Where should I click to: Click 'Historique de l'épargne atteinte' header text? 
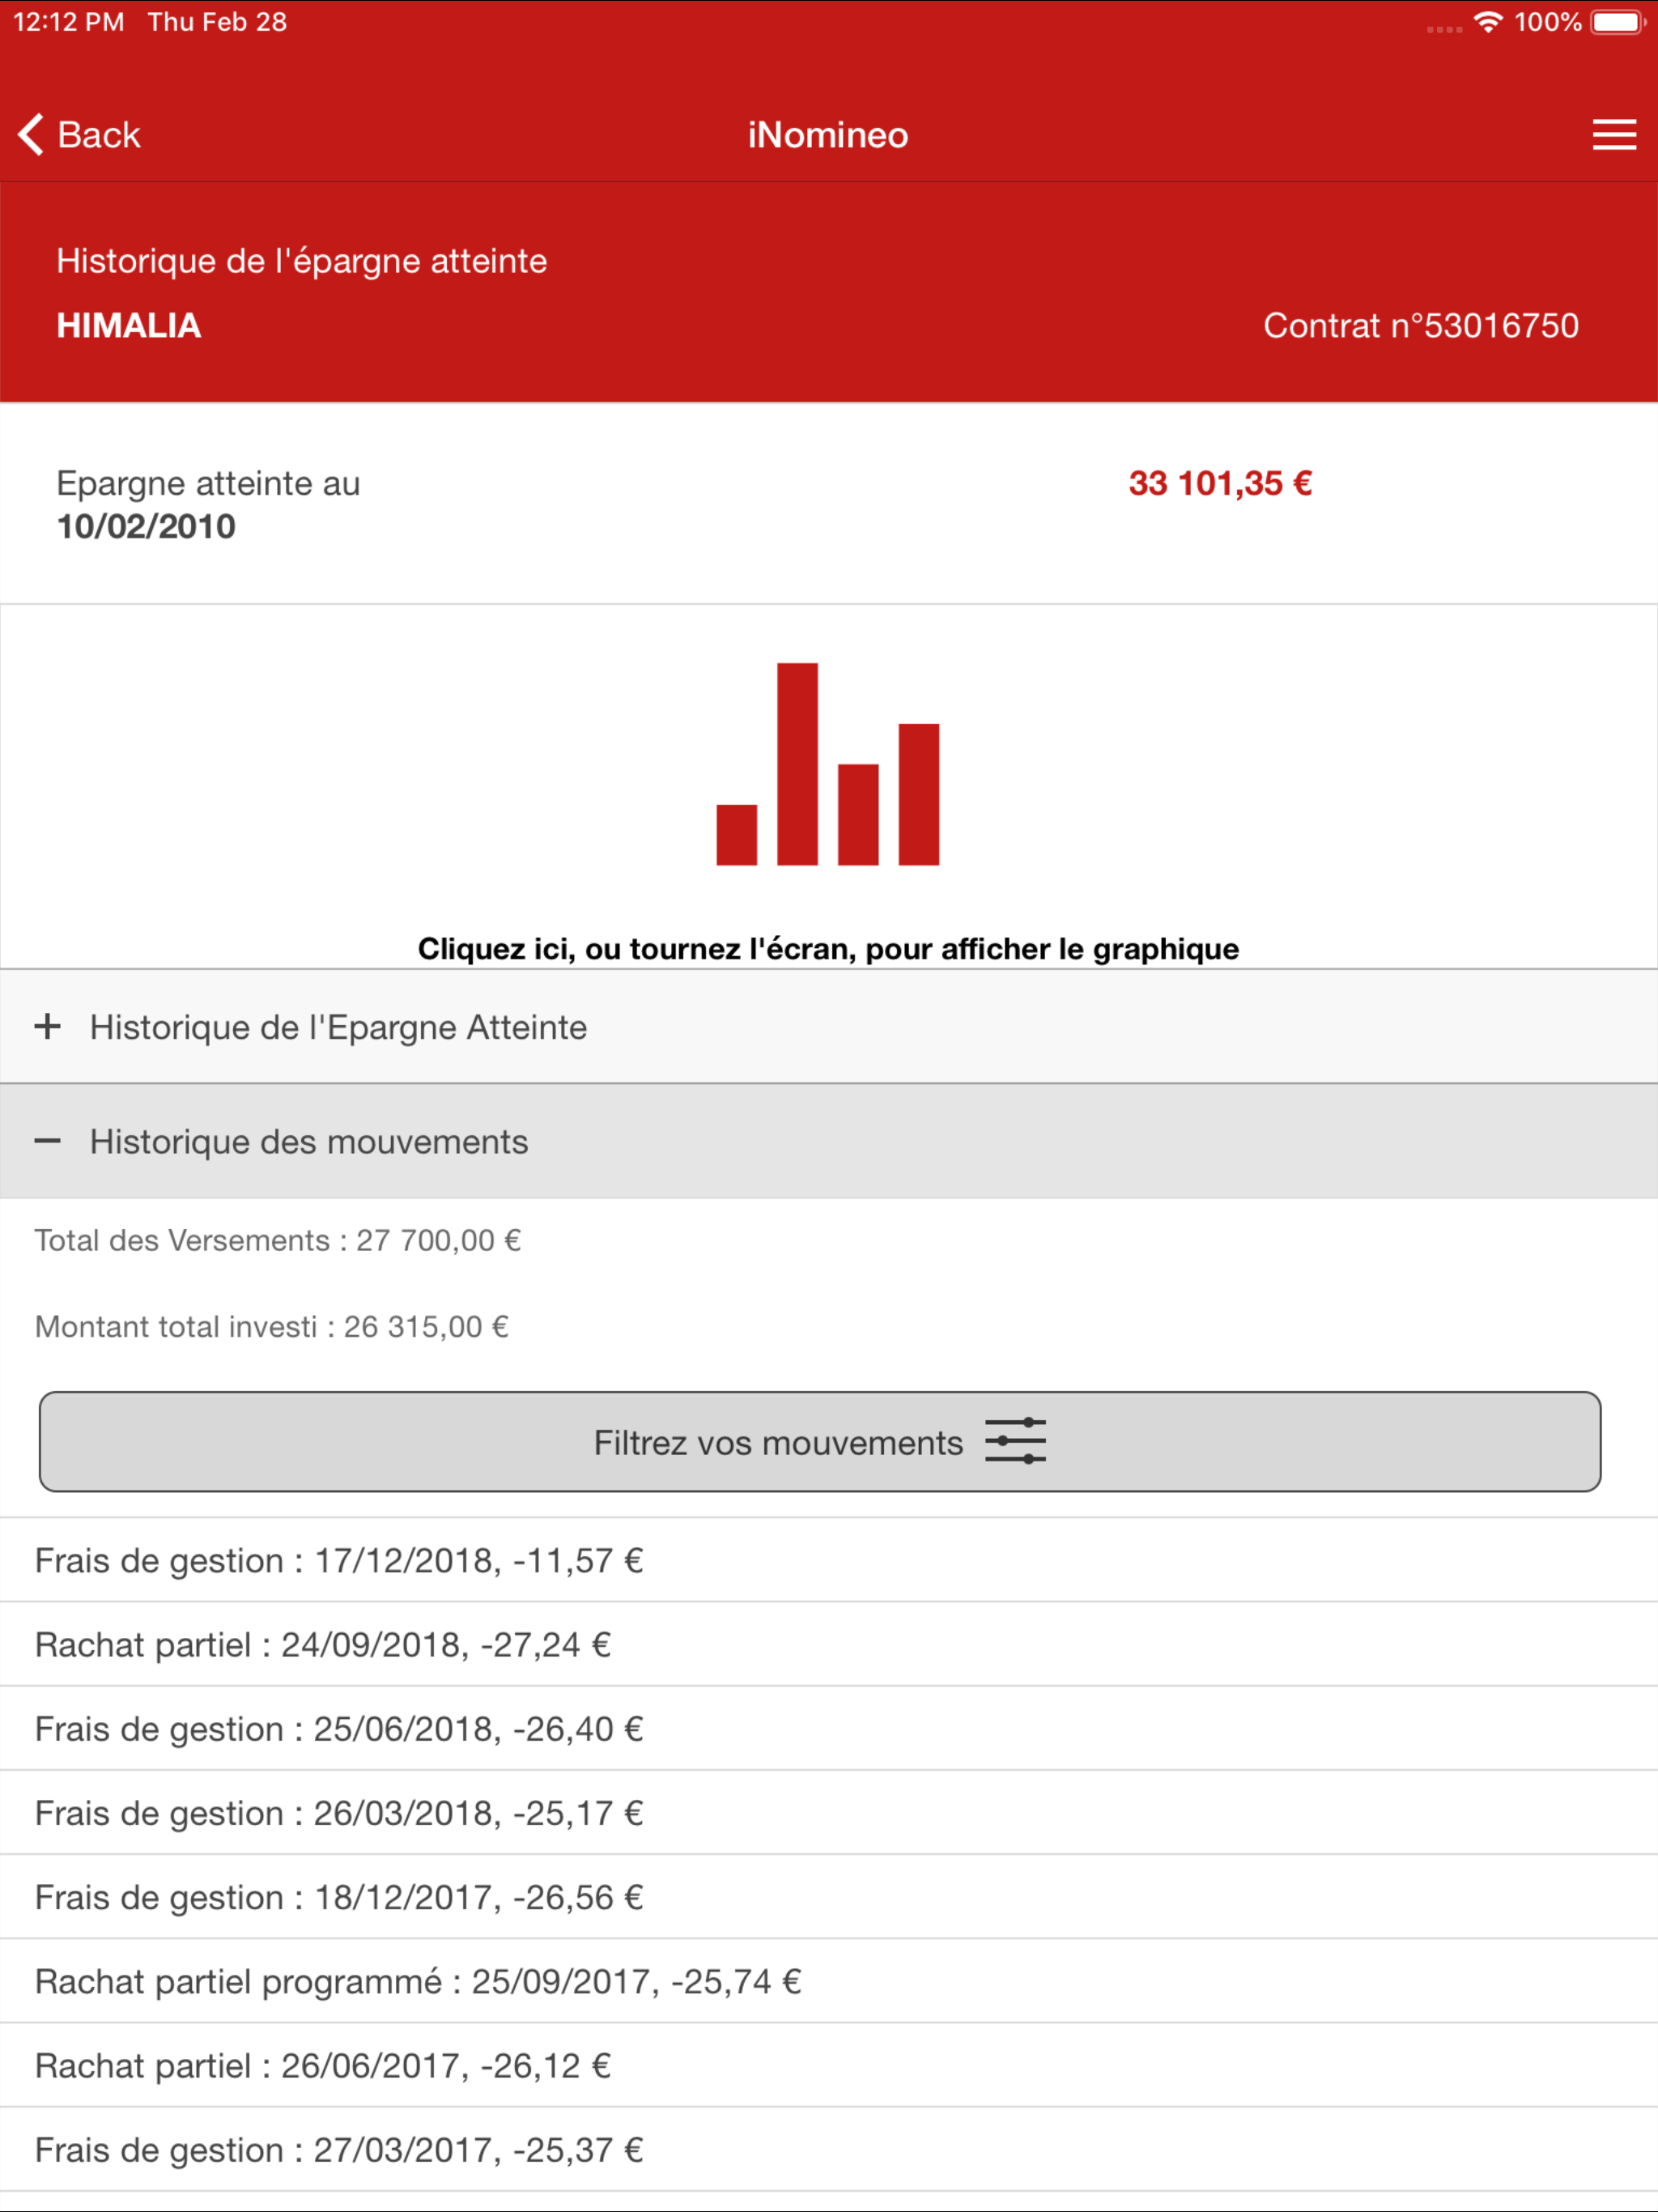pos(302,262)
